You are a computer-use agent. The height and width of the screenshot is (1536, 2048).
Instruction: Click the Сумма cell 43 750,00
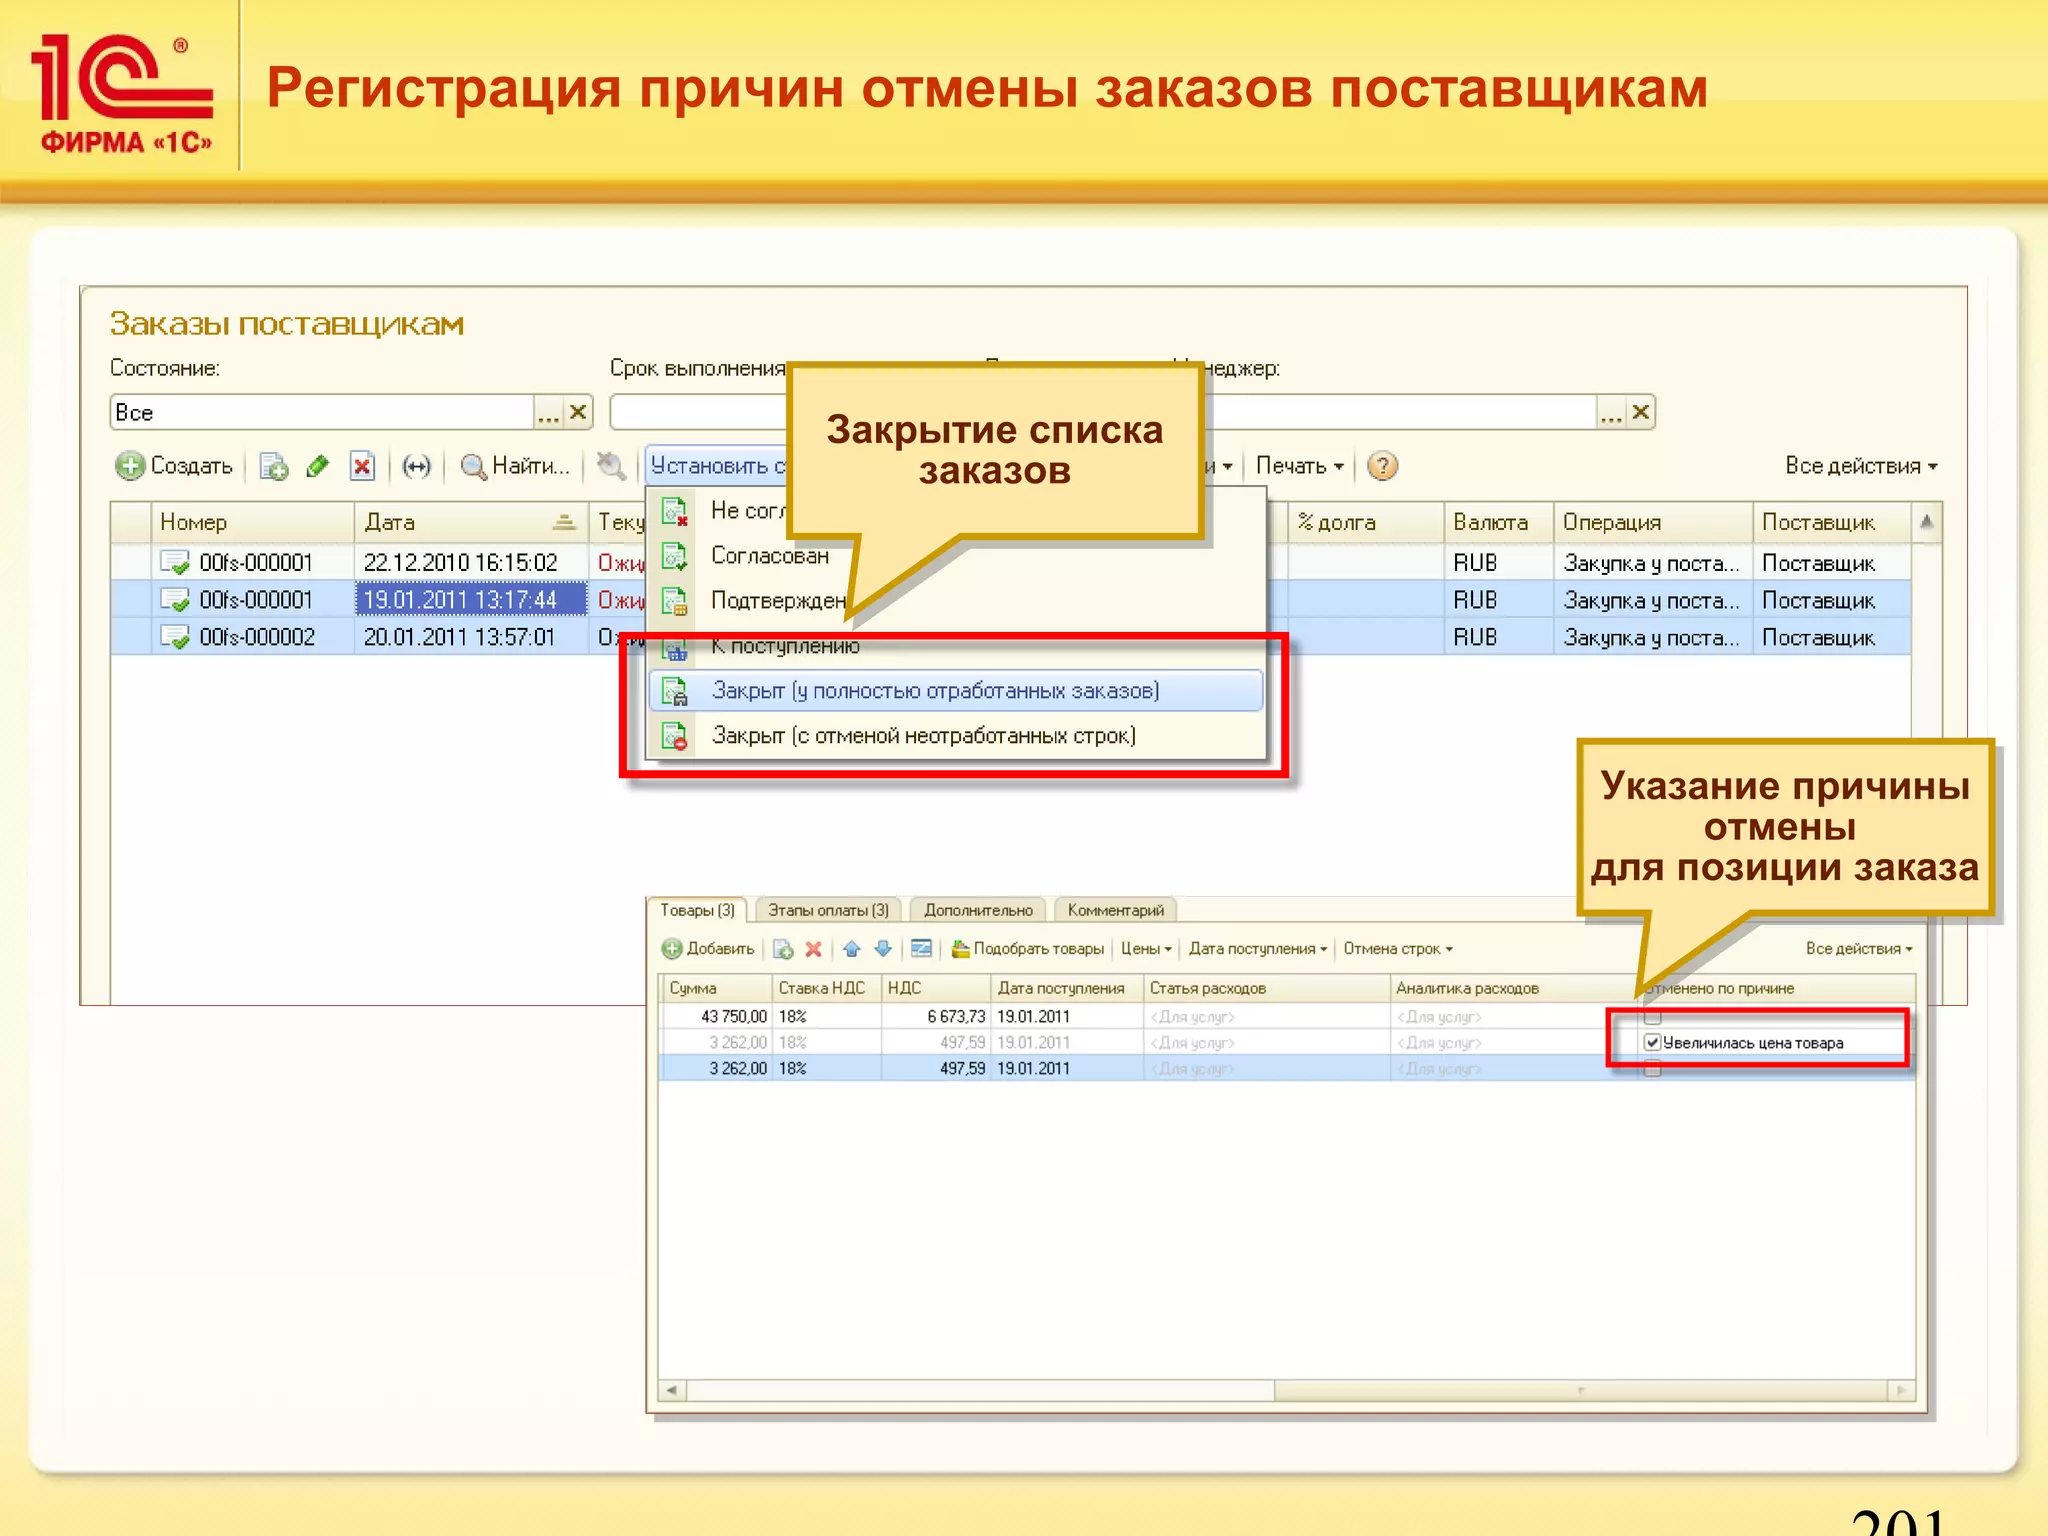[715, 1017]
